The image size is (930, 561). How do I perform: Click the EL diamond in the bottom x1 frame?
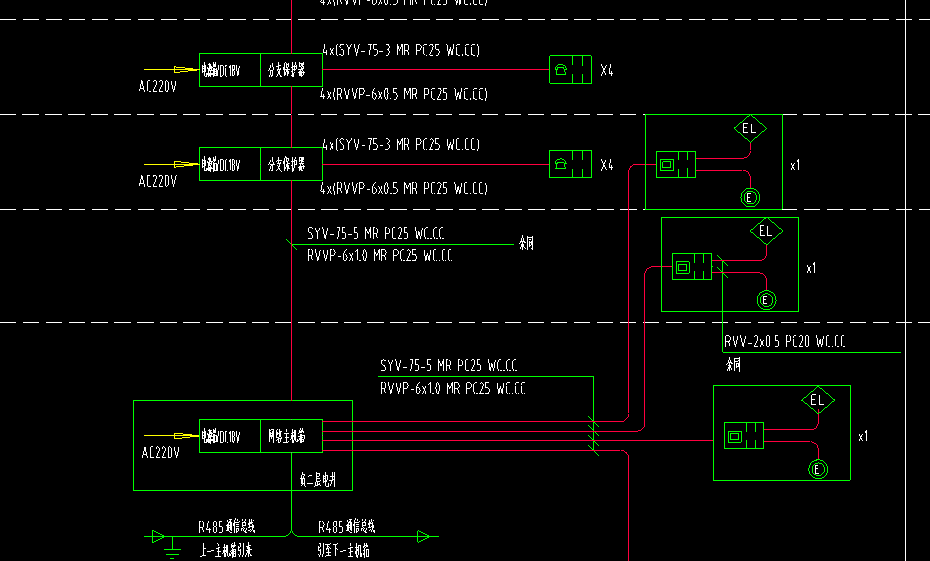click(x=818, y=400)
